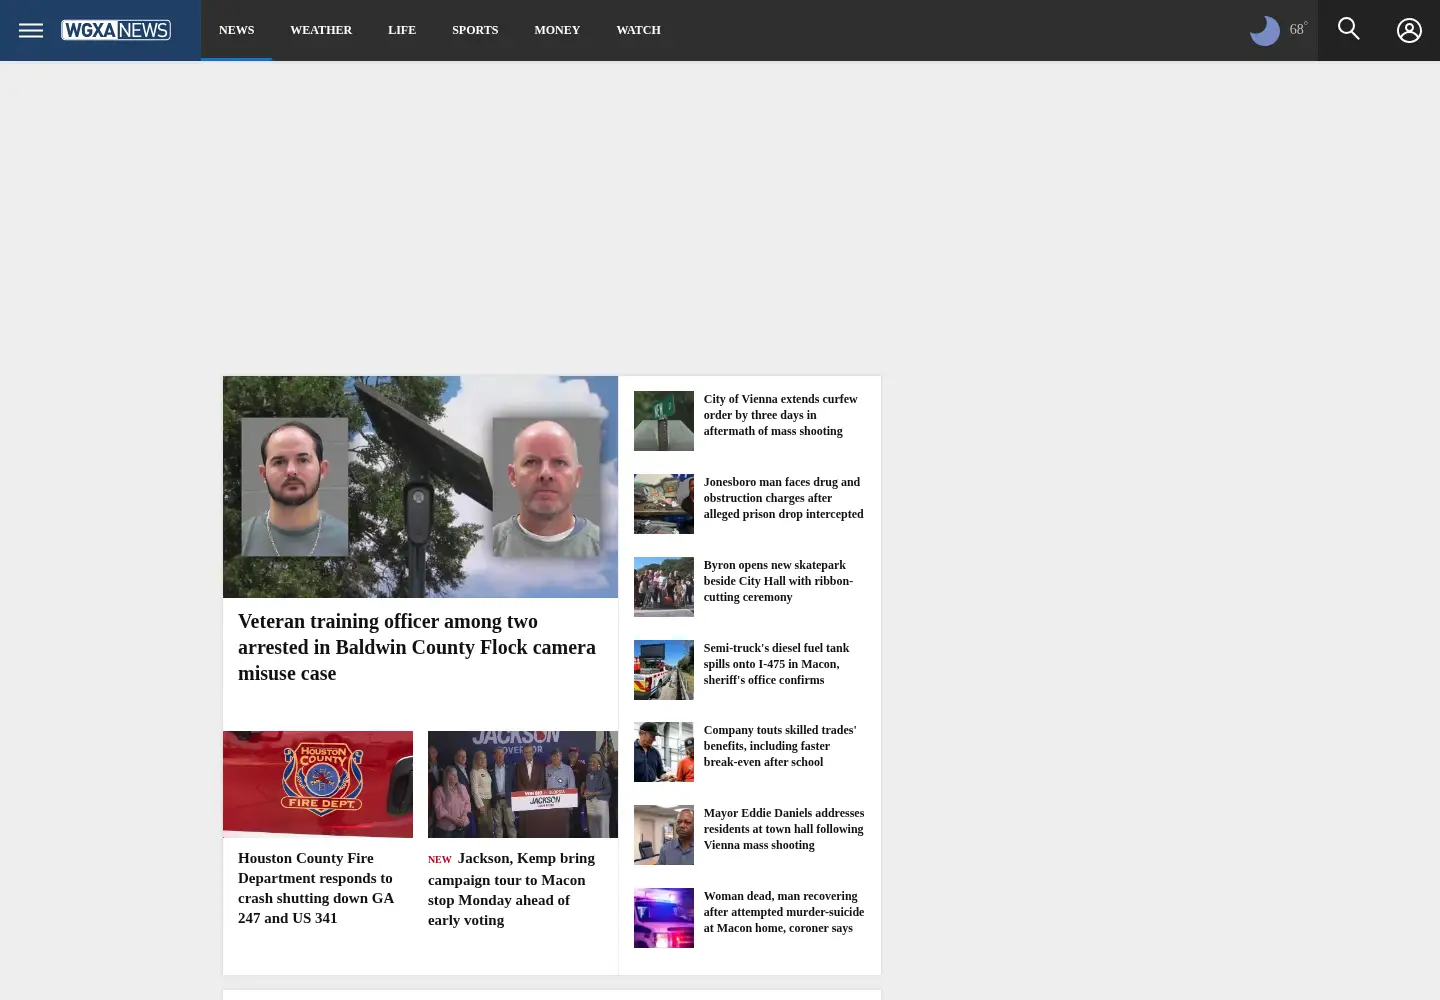Read Semi-truck diesel fuel spill headline

click(x=776, y=664)
